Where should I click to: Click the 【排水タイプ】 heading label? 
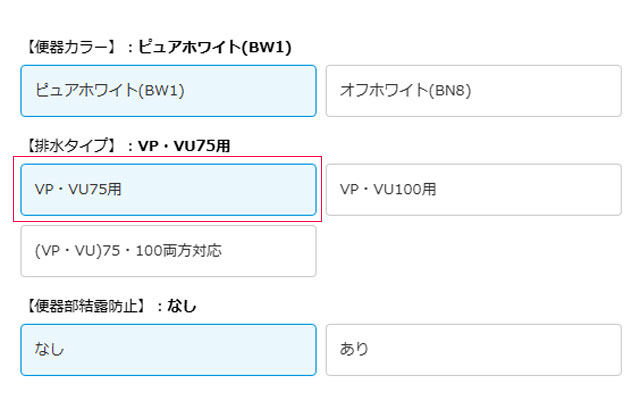coord(69,146)
